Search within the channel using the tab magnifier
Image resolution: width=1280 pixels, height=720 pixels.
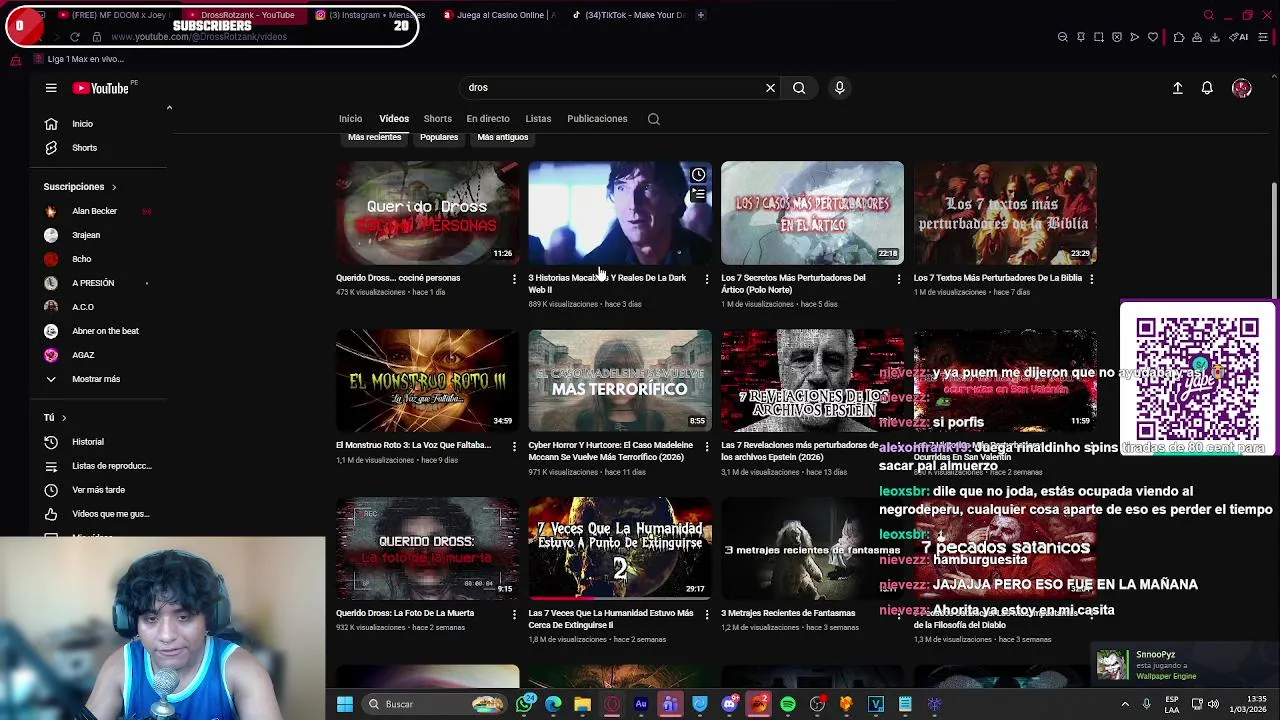[654, 119]
